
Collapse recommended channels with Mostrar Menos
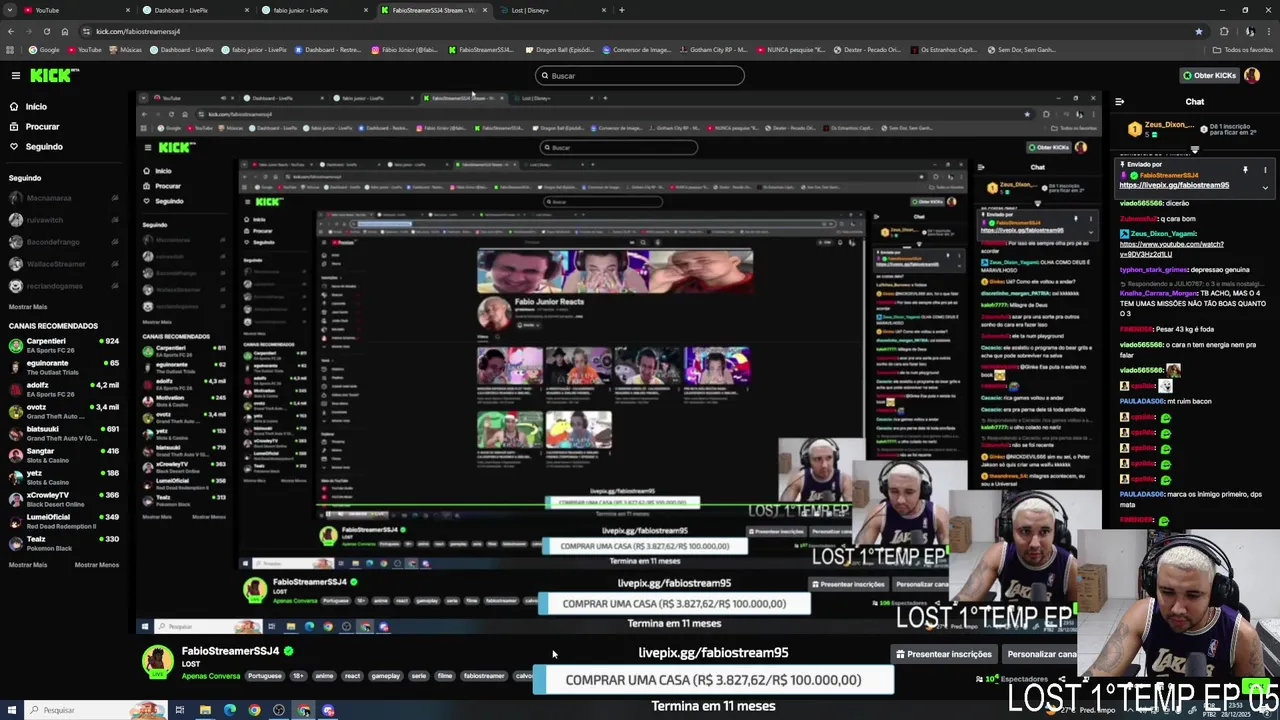coord(97,565)
